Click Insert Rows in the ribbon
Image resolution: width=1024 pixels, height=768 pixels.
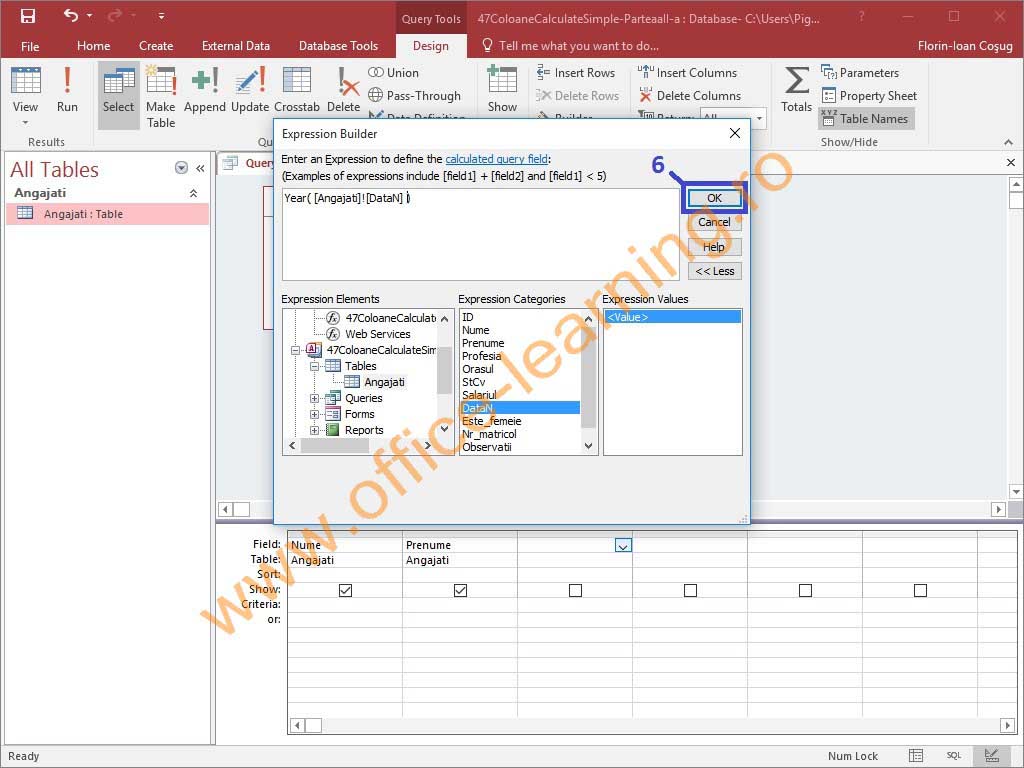(575, 72)
